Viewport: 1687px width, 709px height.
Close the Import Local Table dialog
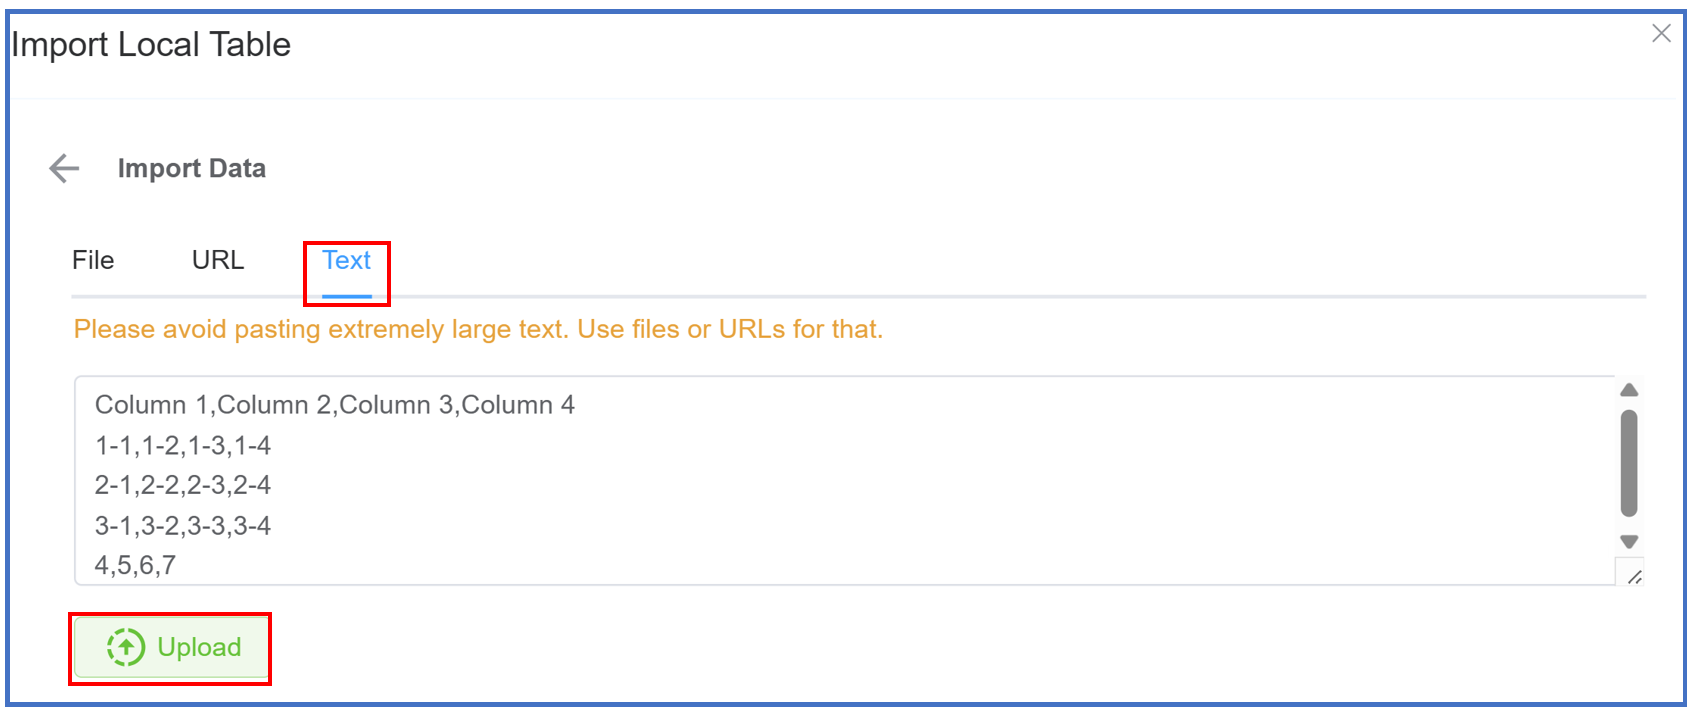pyautogui.click(x=1661, y=33)
